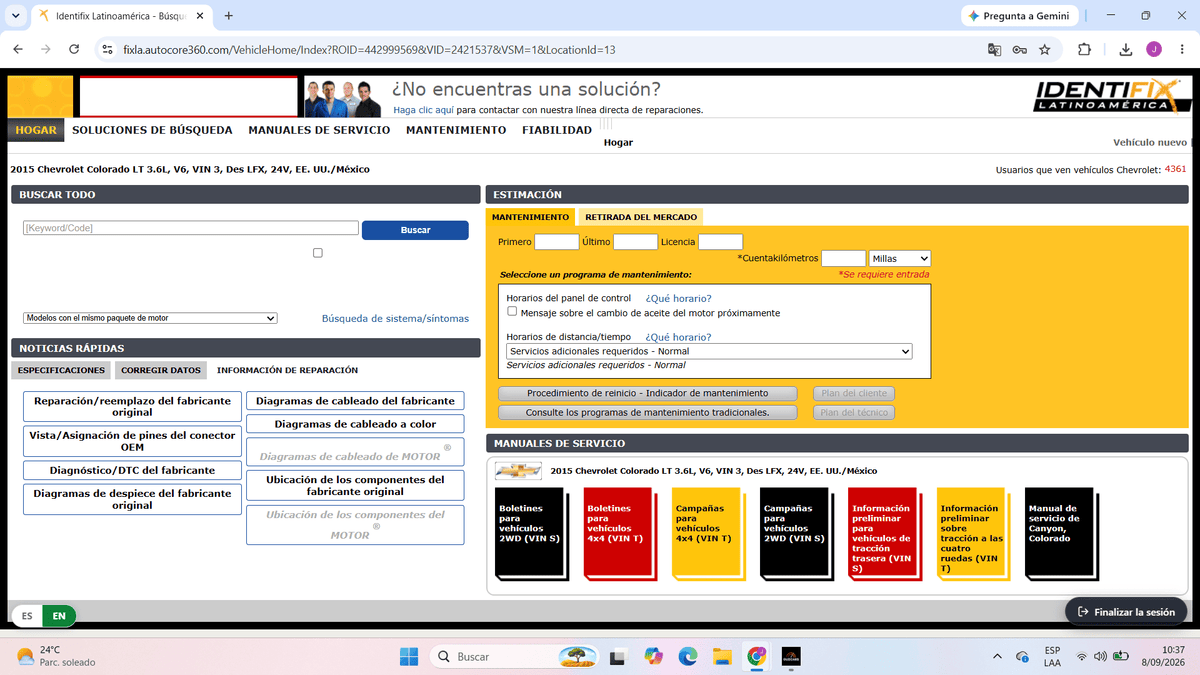This screenshot has height=675, width=1200.
Task: Go to HOGAR menu
Action: point(36,130)
